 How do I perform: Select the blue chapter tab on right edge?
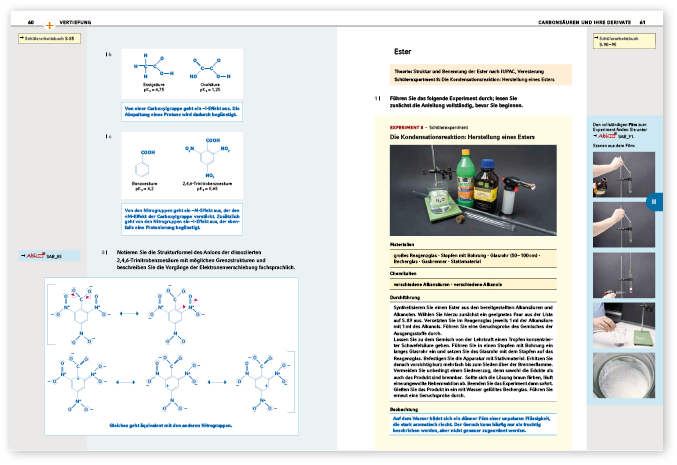654,201
